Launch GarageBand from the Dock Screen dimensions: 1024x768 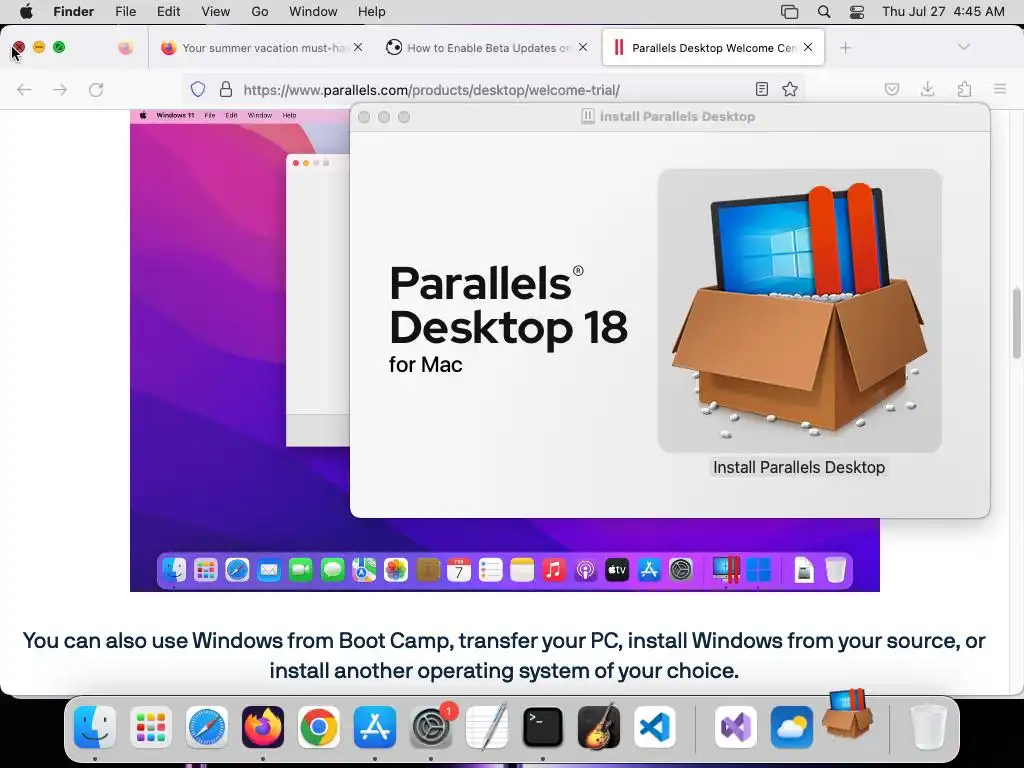point(599,727)
